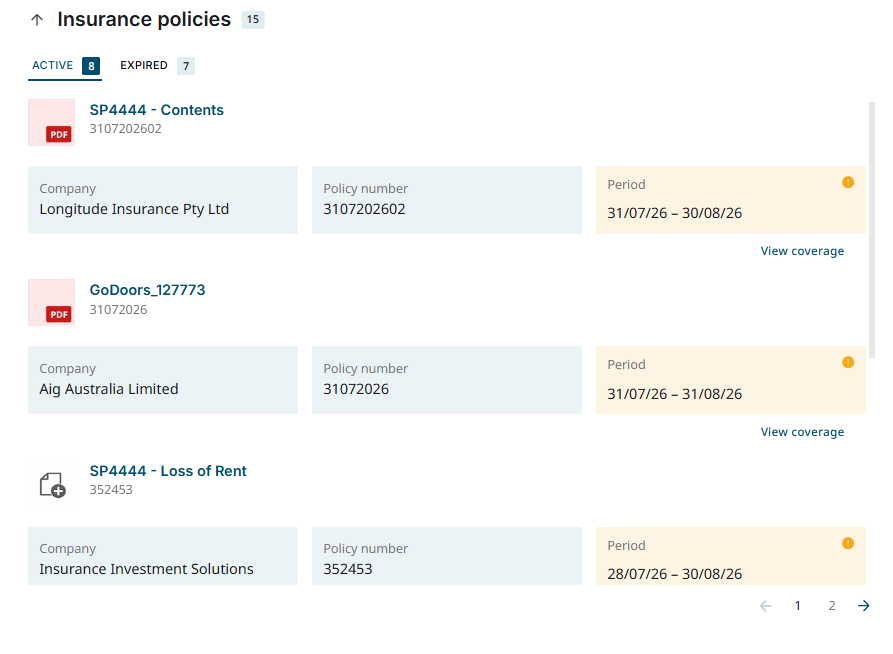This screenshot has width=893, height=654.
Task: Switch to the Expired tab
Action: click(x=157, y=66)
